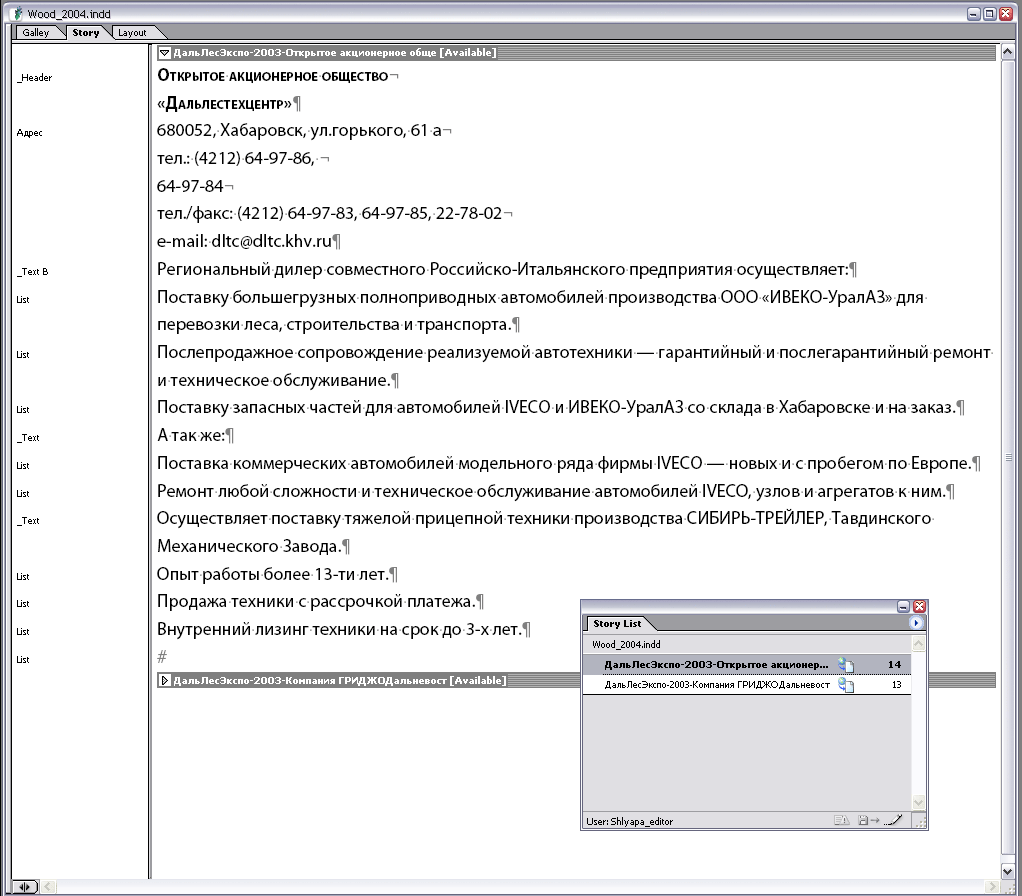
Task: Click the Wood_2004.indd window title text
Action: 69,14
